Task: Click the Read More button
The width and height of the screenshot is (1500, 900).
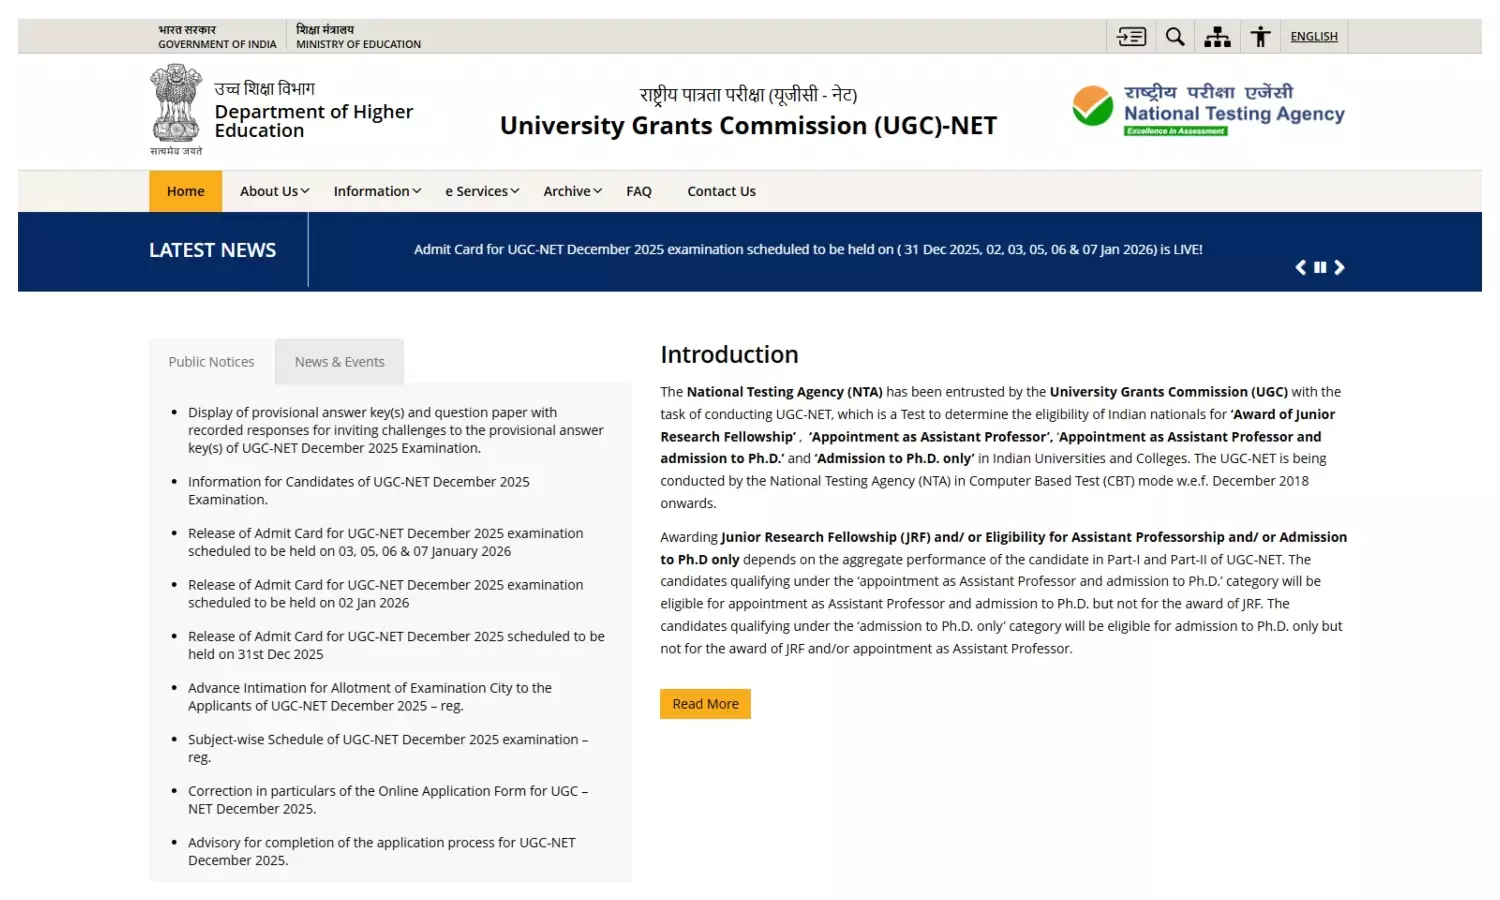Action: point(705,704)
